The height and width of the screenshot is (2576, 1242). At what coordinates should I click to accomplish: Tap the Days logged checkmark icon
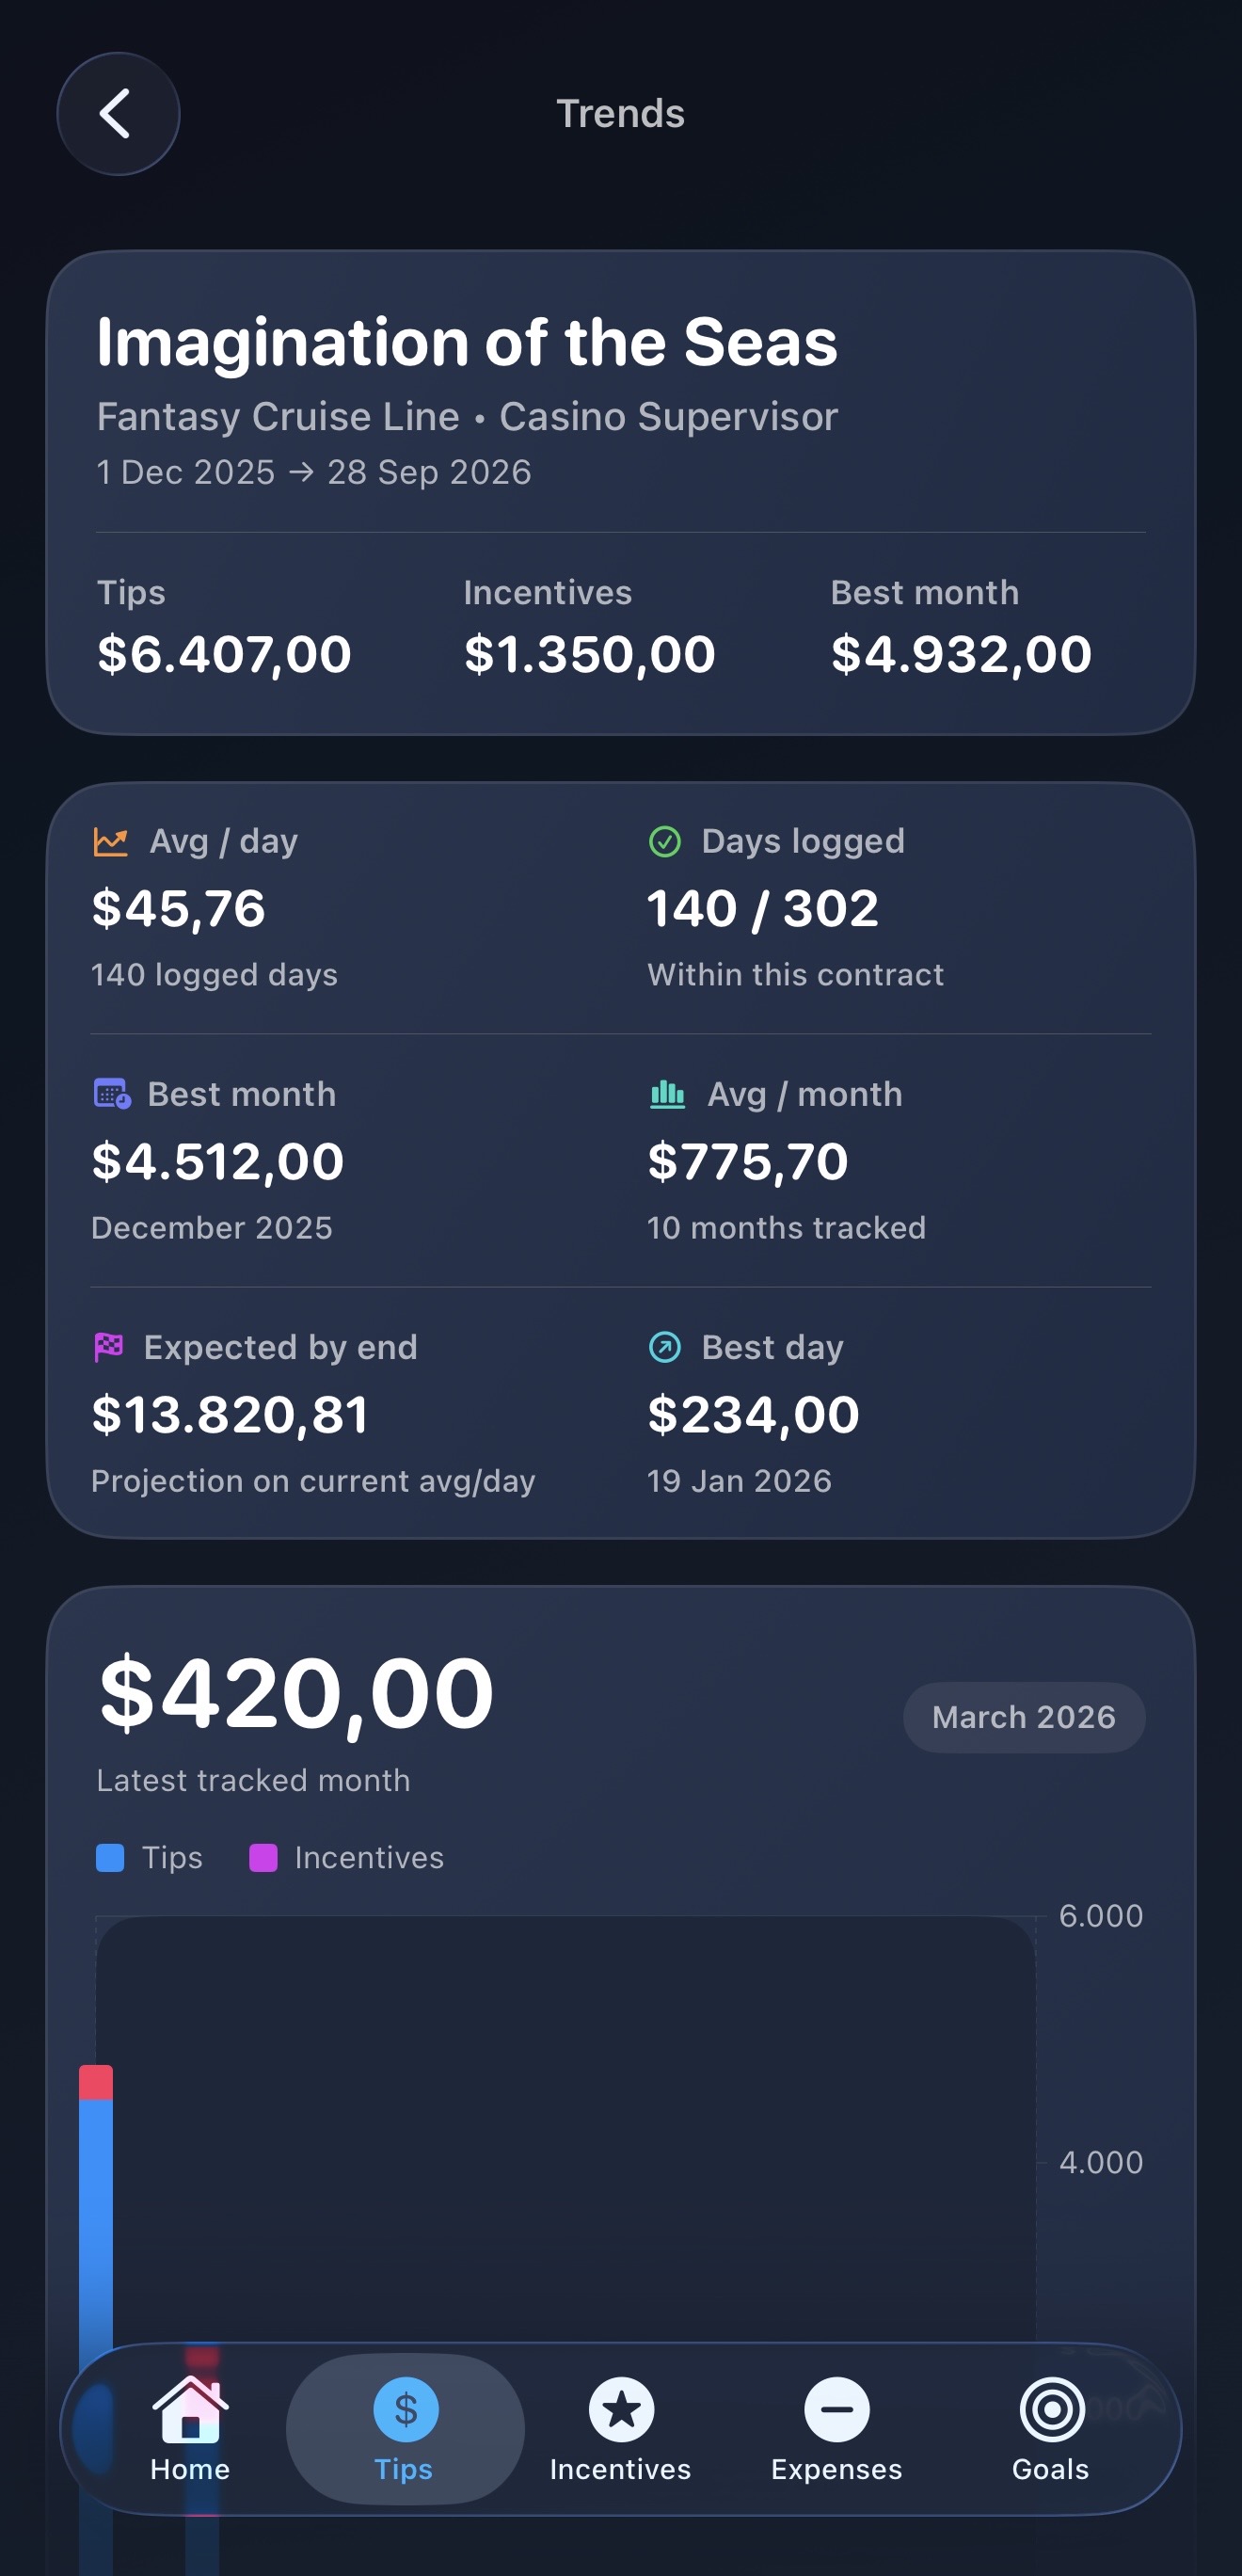665,842
